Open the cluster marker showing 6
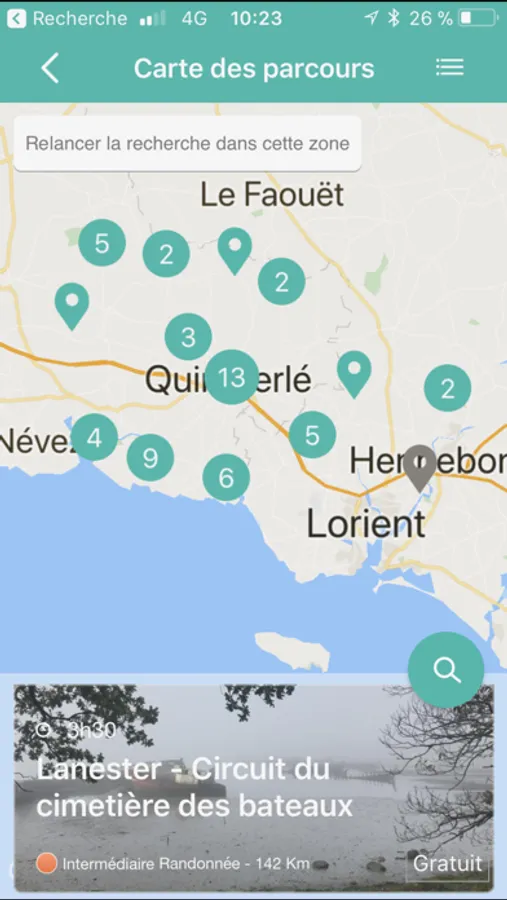The width and height of the screenshot is (507, 900). click(226, 478)
